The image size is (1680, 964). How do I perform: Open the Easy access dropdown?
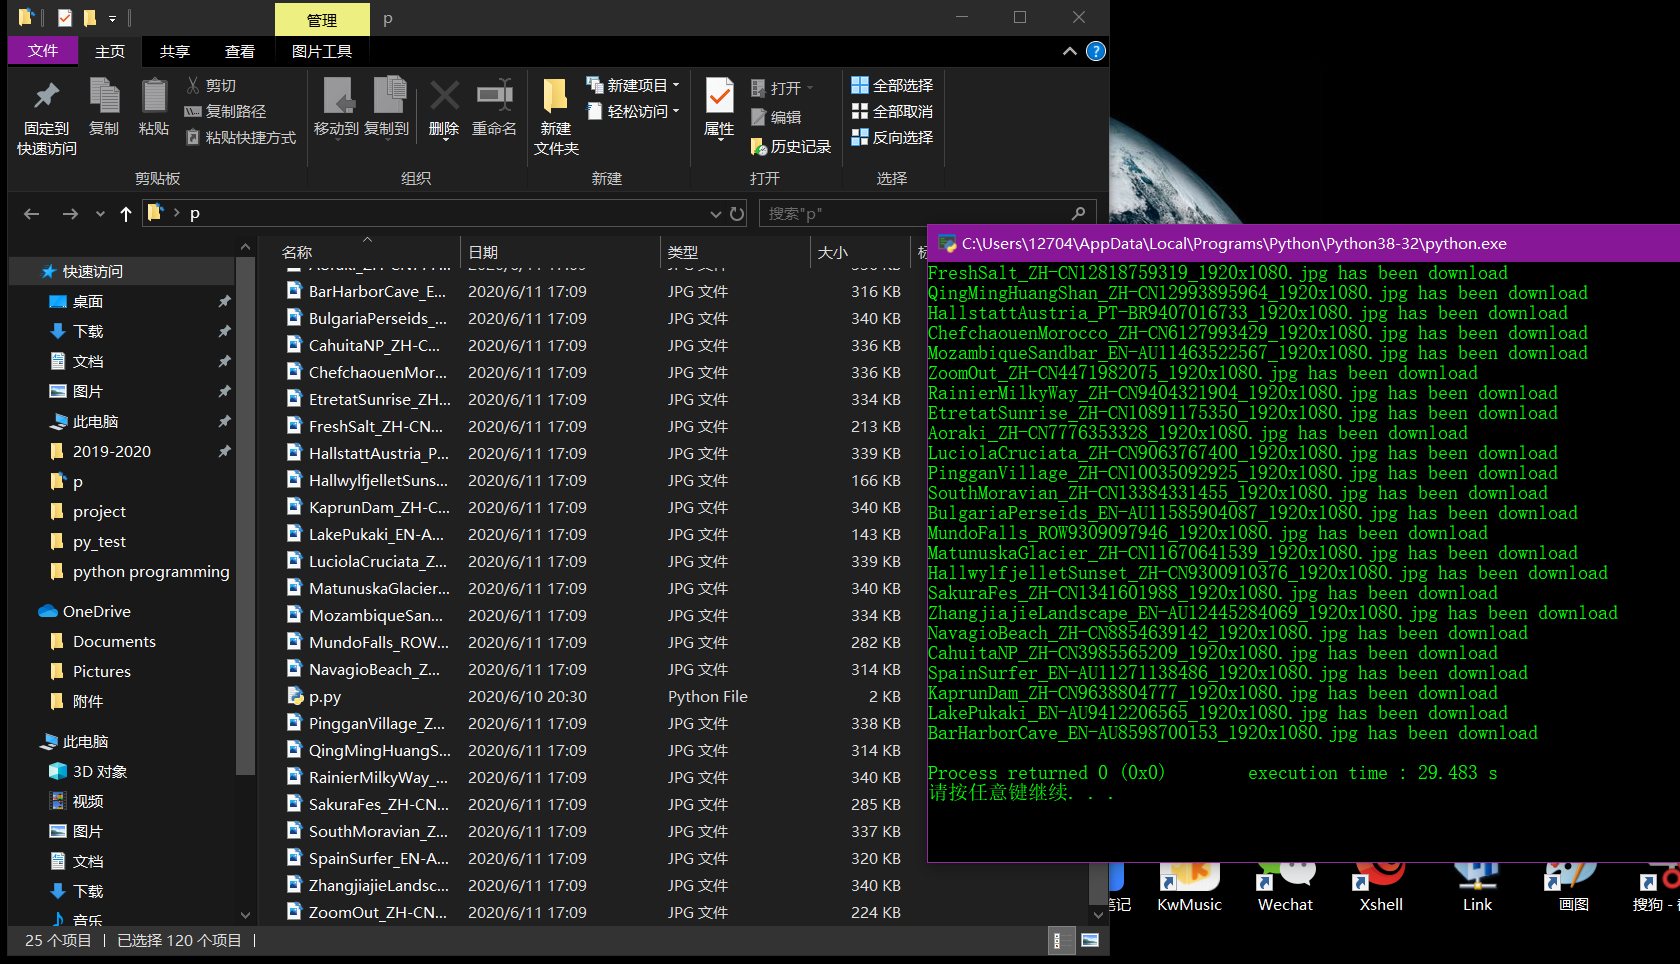(x=633, y=111)
